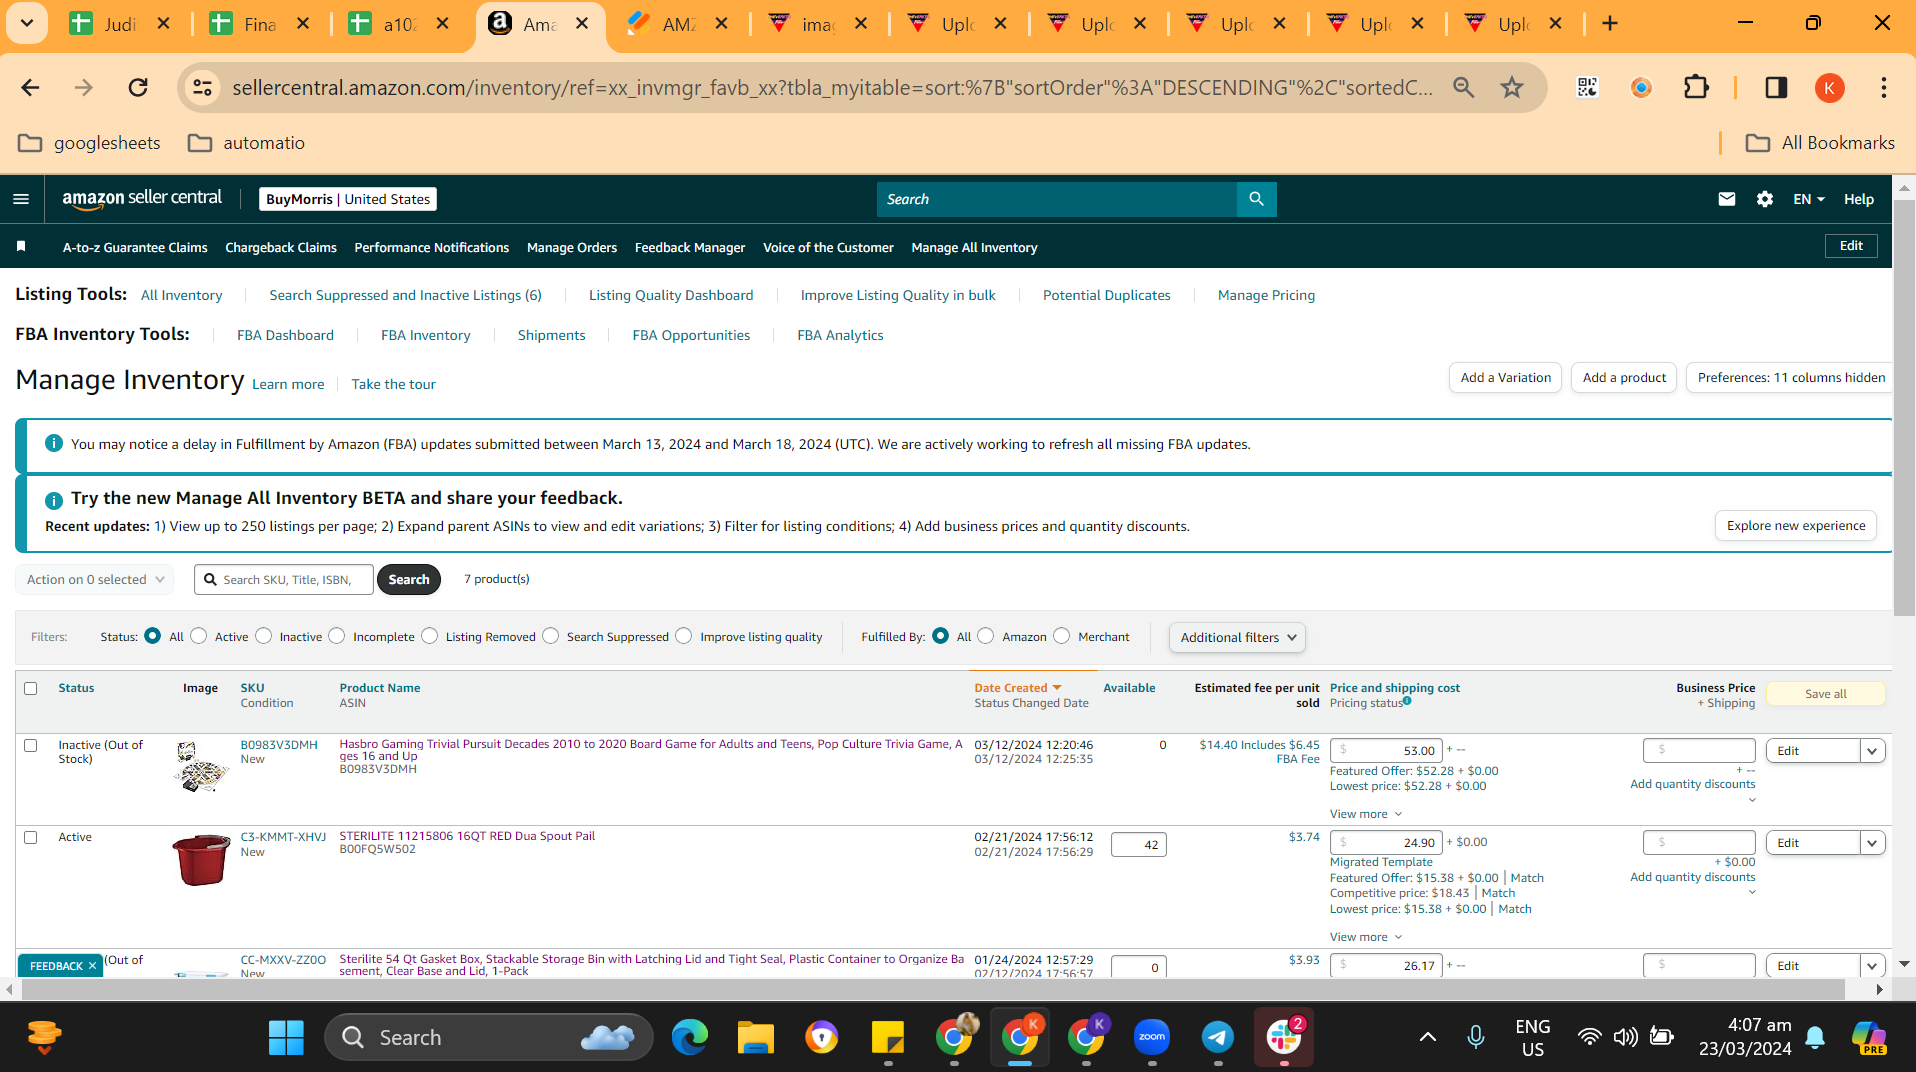Viewport: 1916px width, 1072px height.
Task: Click the QR code extension icon
Action: coord(1587,88)
